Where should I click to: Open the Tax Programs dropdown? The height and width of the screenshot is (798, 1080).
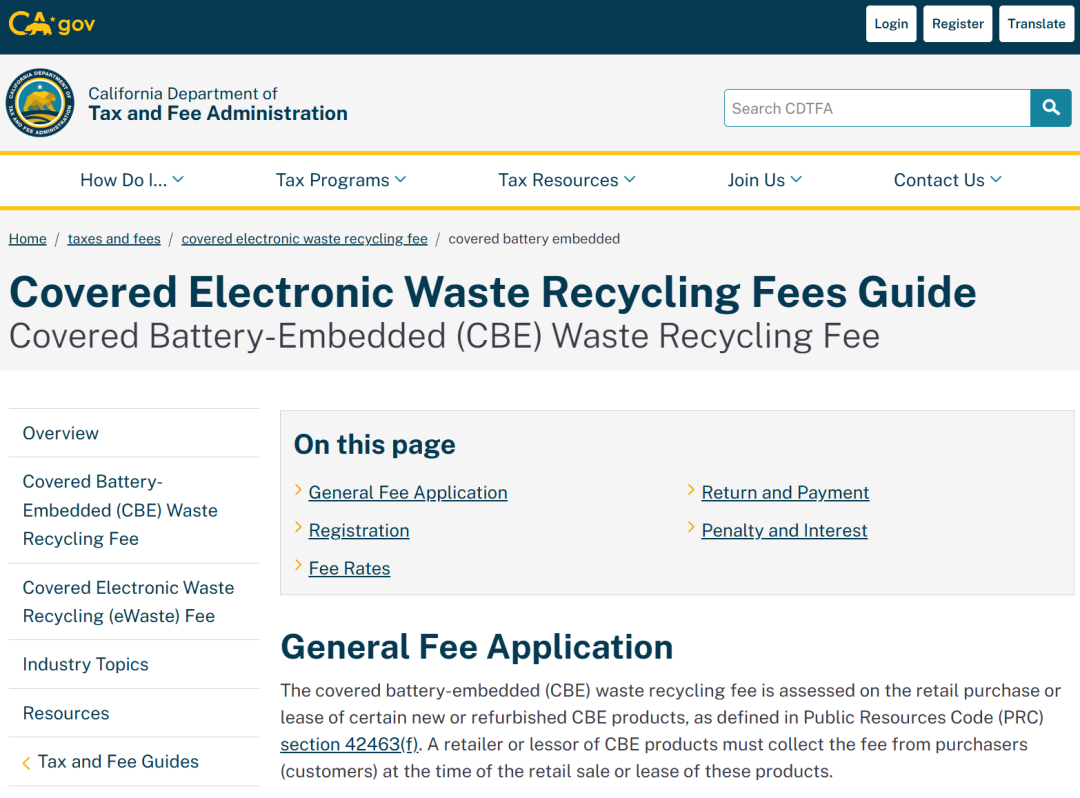click(341, 180)
